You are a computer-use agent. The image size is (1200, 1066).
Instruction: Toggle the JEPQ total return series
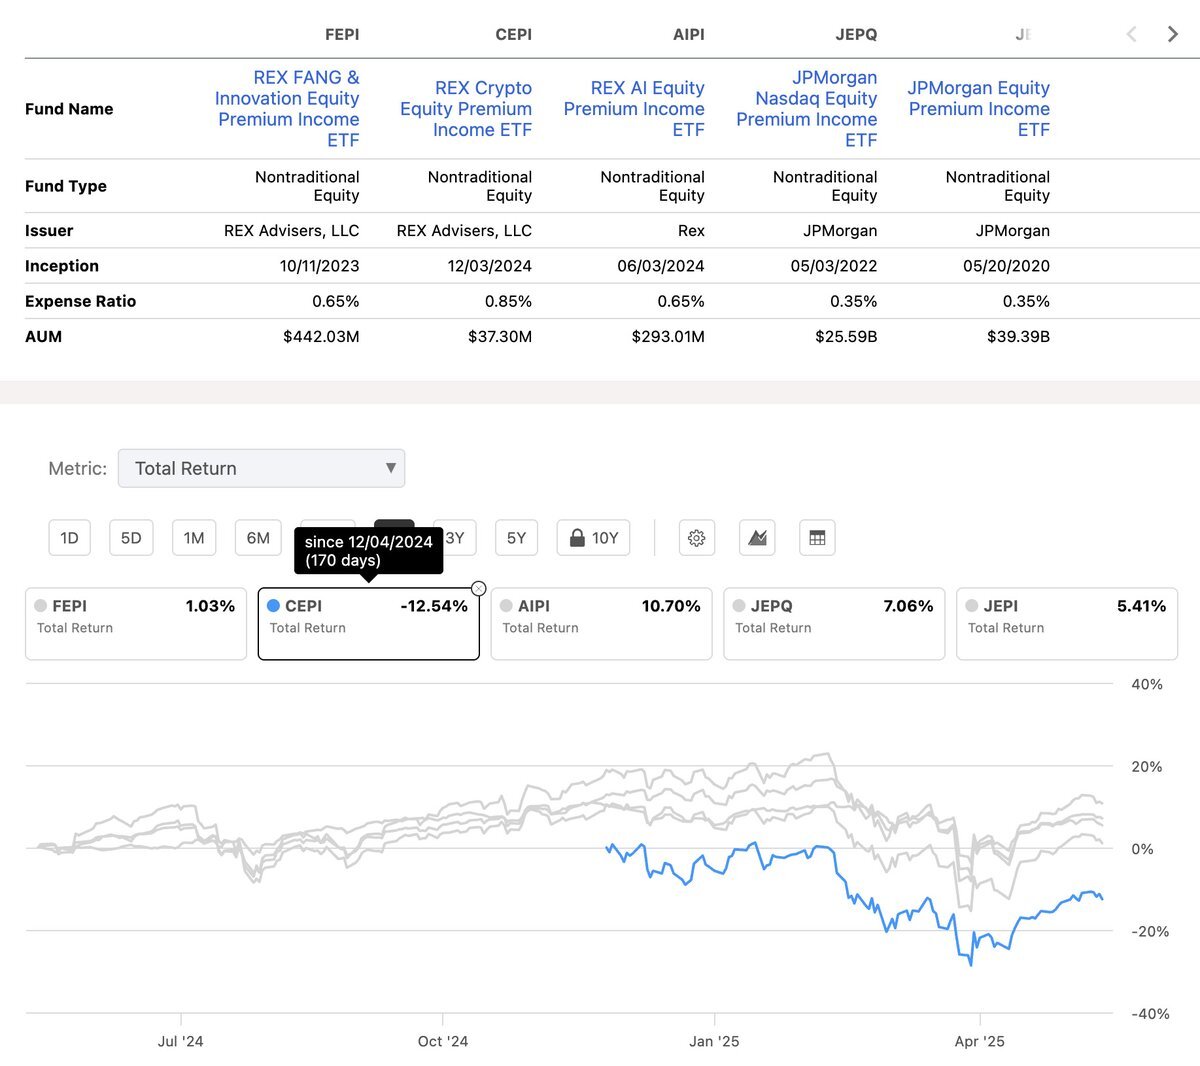834,624
